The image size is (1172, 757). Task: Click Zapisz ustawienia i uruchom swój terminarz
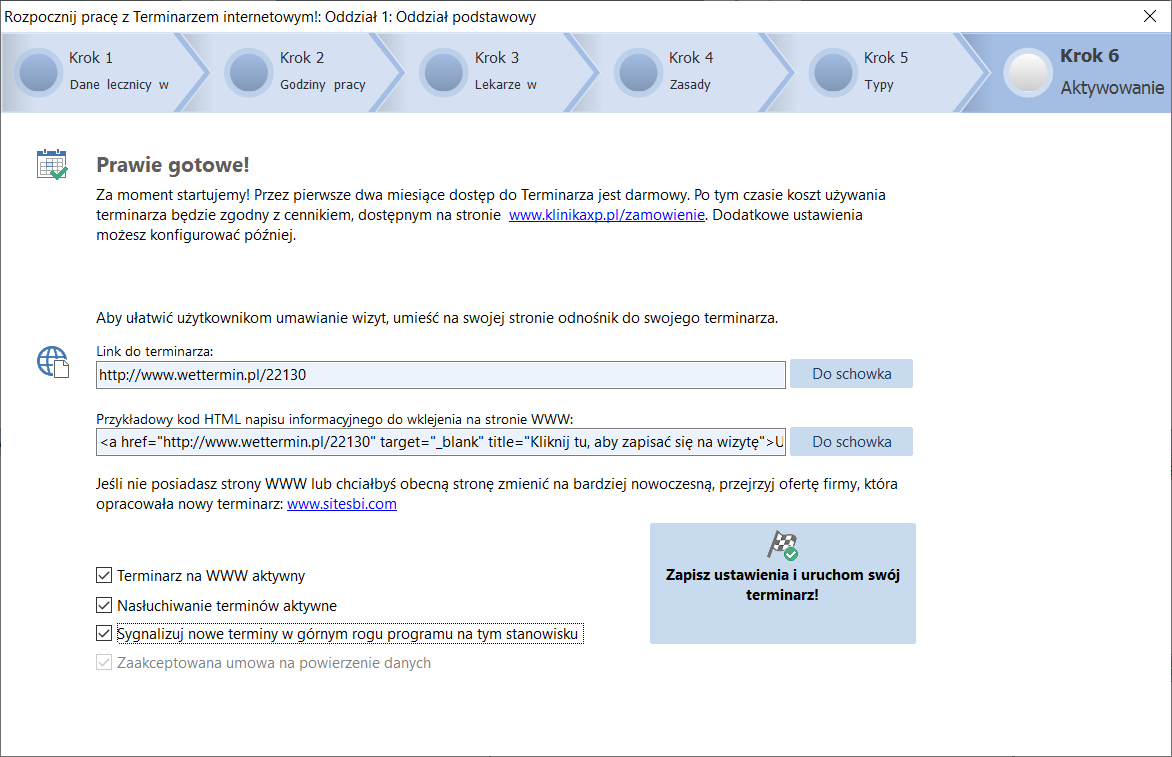(783, 584)
